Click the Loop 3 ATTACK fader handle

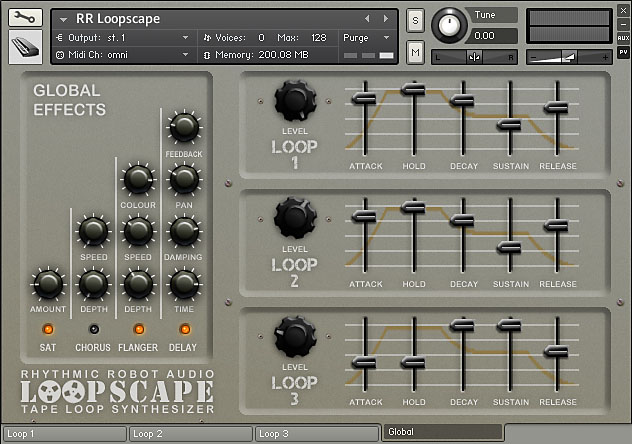pyautogui.click(x=364, y=363)
